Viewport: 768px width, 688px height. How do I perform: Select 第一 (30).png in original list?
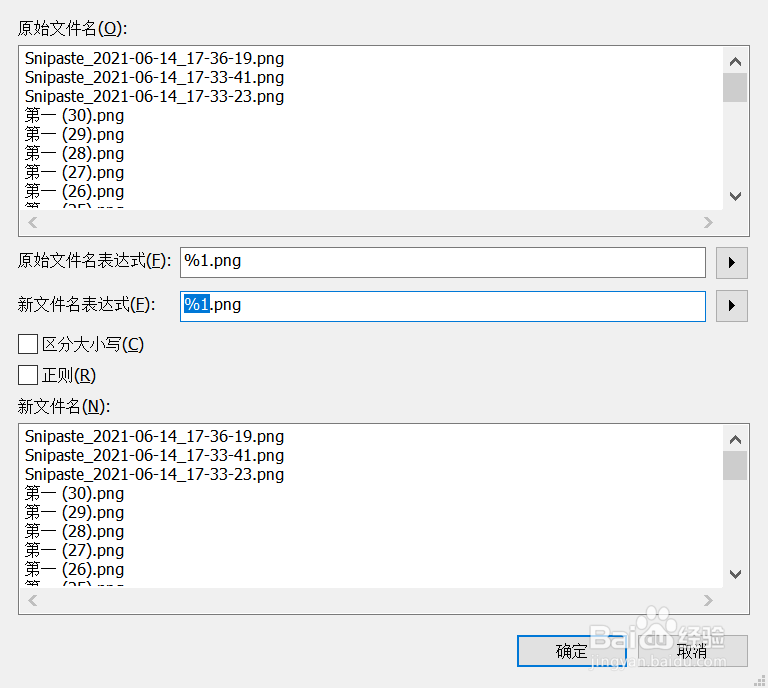(74, 116)
